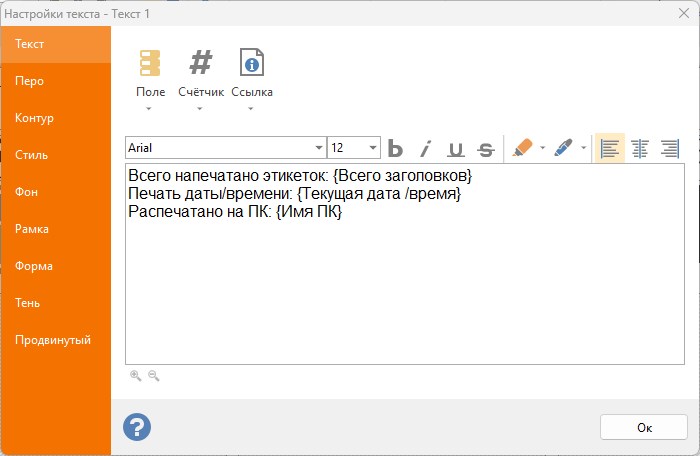Apply the blue pen text color

(563, 147)
